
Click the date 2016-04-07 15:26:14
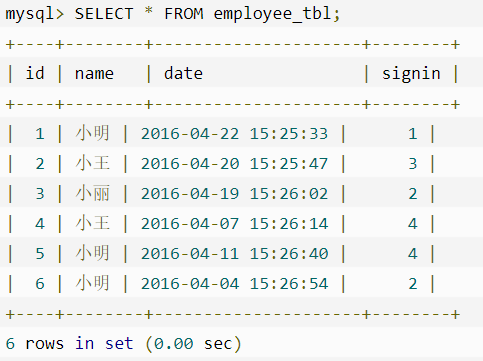[234, 224]
